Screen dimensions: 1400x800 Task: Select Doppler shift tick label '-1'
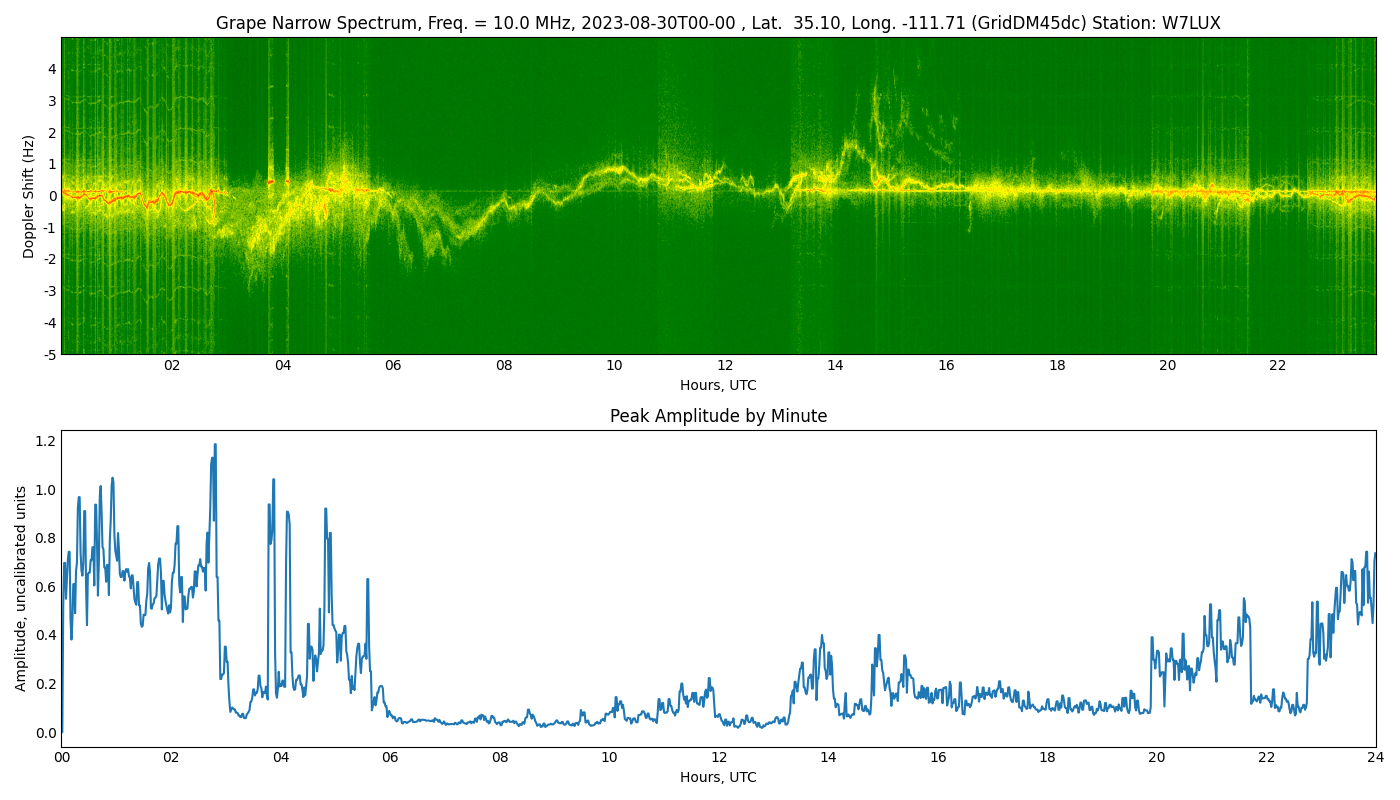48,227
